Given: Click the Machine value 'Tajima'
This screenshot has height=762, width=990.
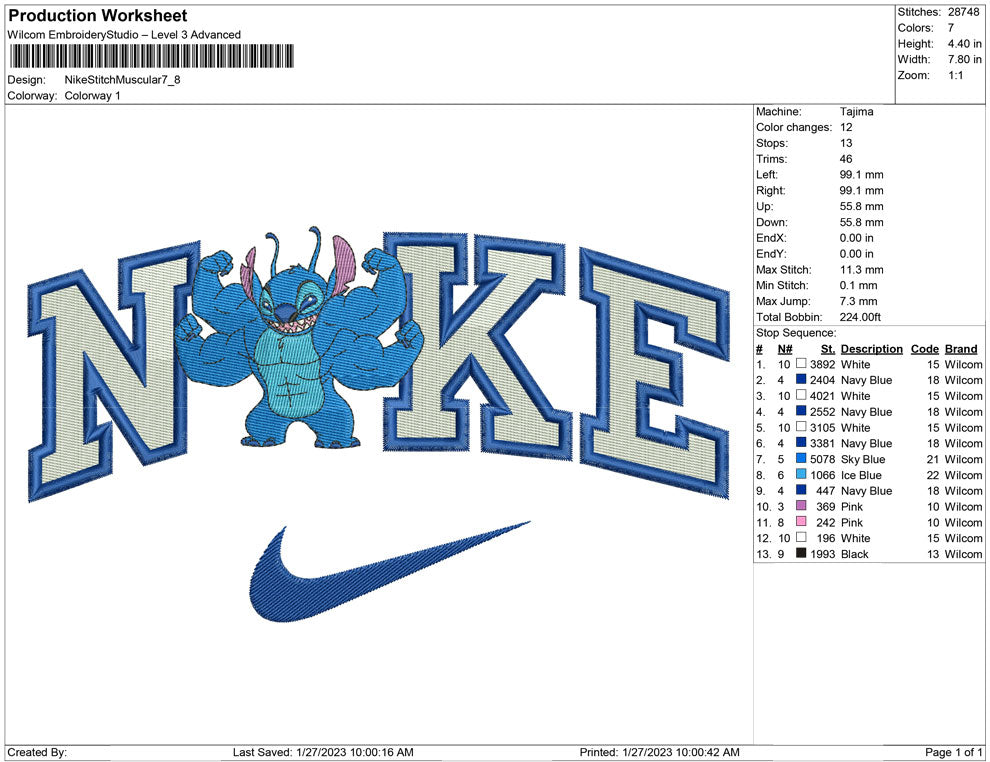Looking at the screenshot, I should click(x=857, y=112).
